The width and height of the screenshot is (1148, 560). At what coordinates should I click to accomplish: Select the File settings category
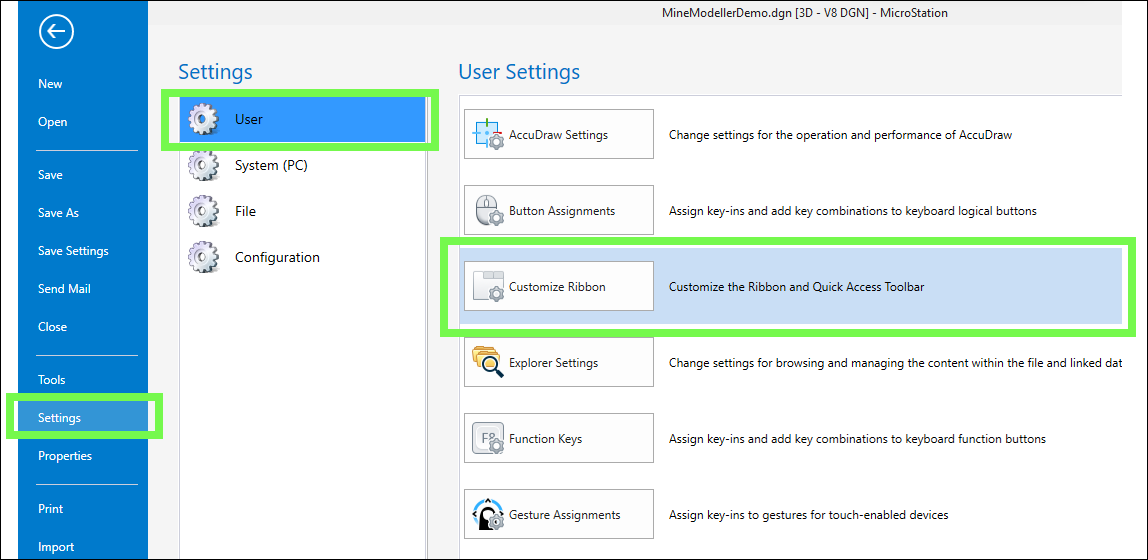coord(245,211)
